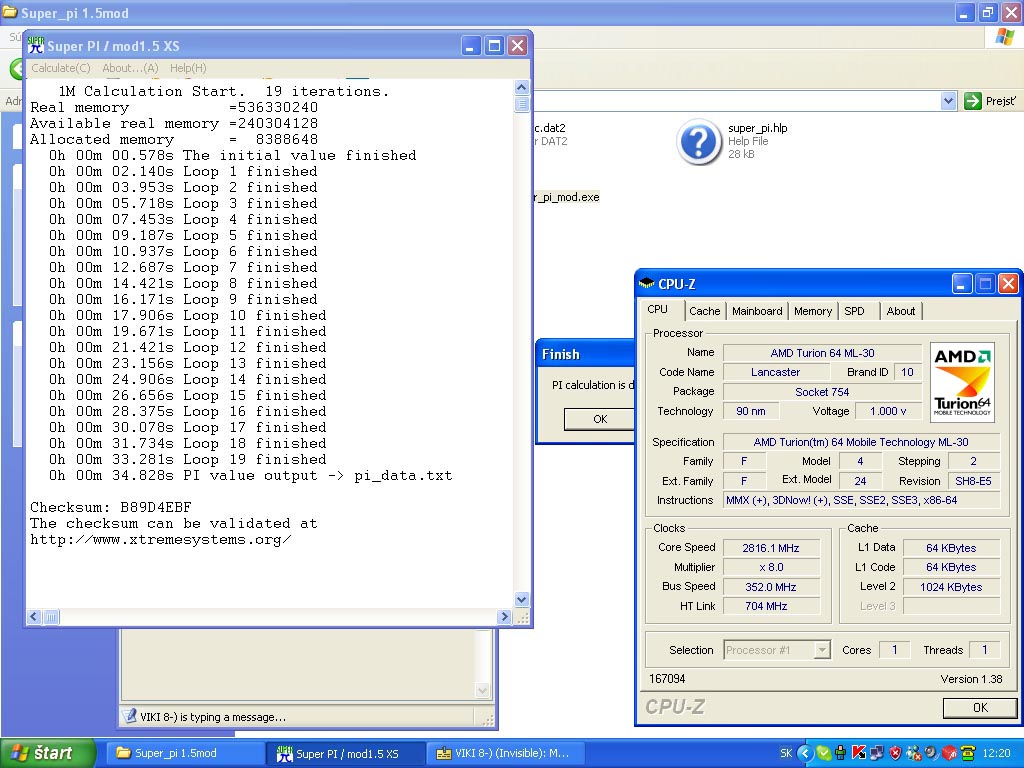Open the Windows start menu
Viewport: 1024px width, 768px height.
point(47,753)
